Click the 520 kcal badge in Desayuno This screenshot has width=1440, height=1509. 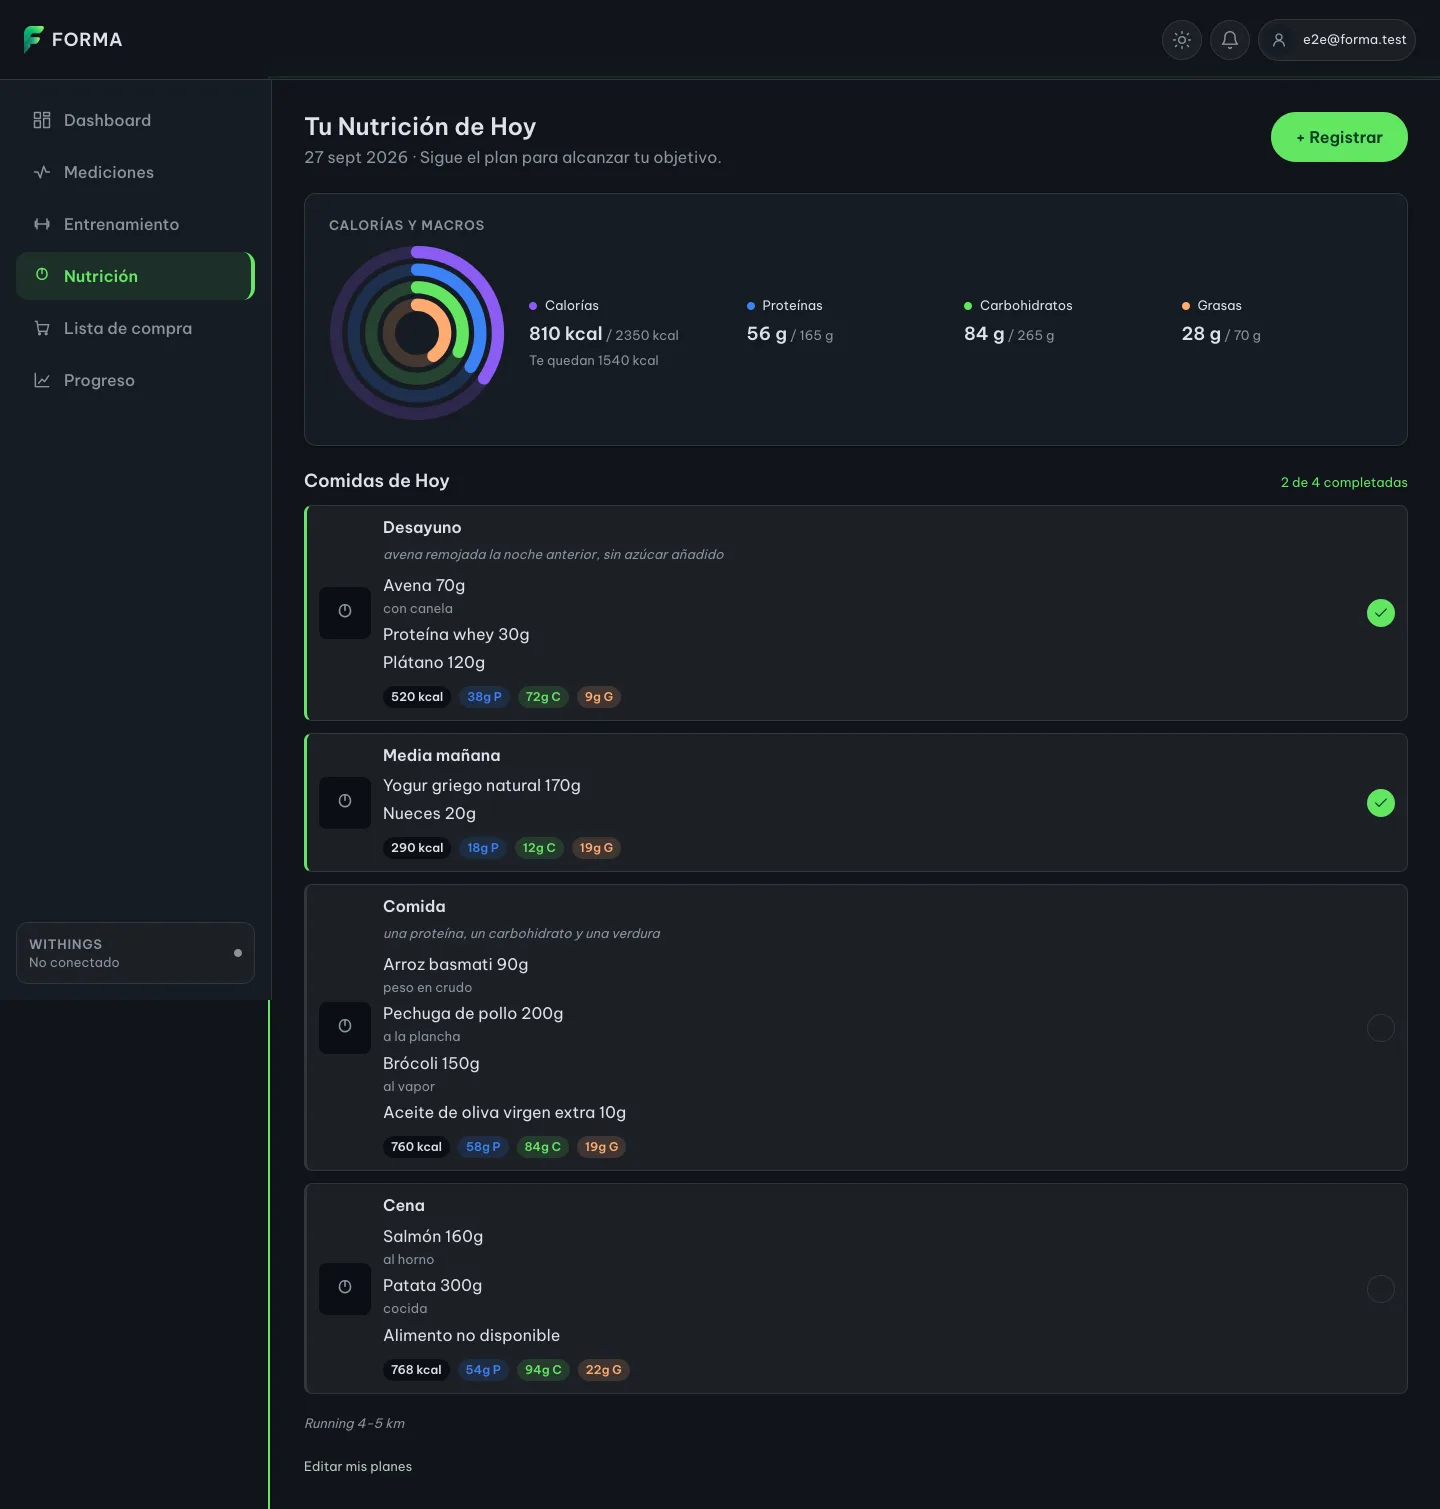pos(417,697)
